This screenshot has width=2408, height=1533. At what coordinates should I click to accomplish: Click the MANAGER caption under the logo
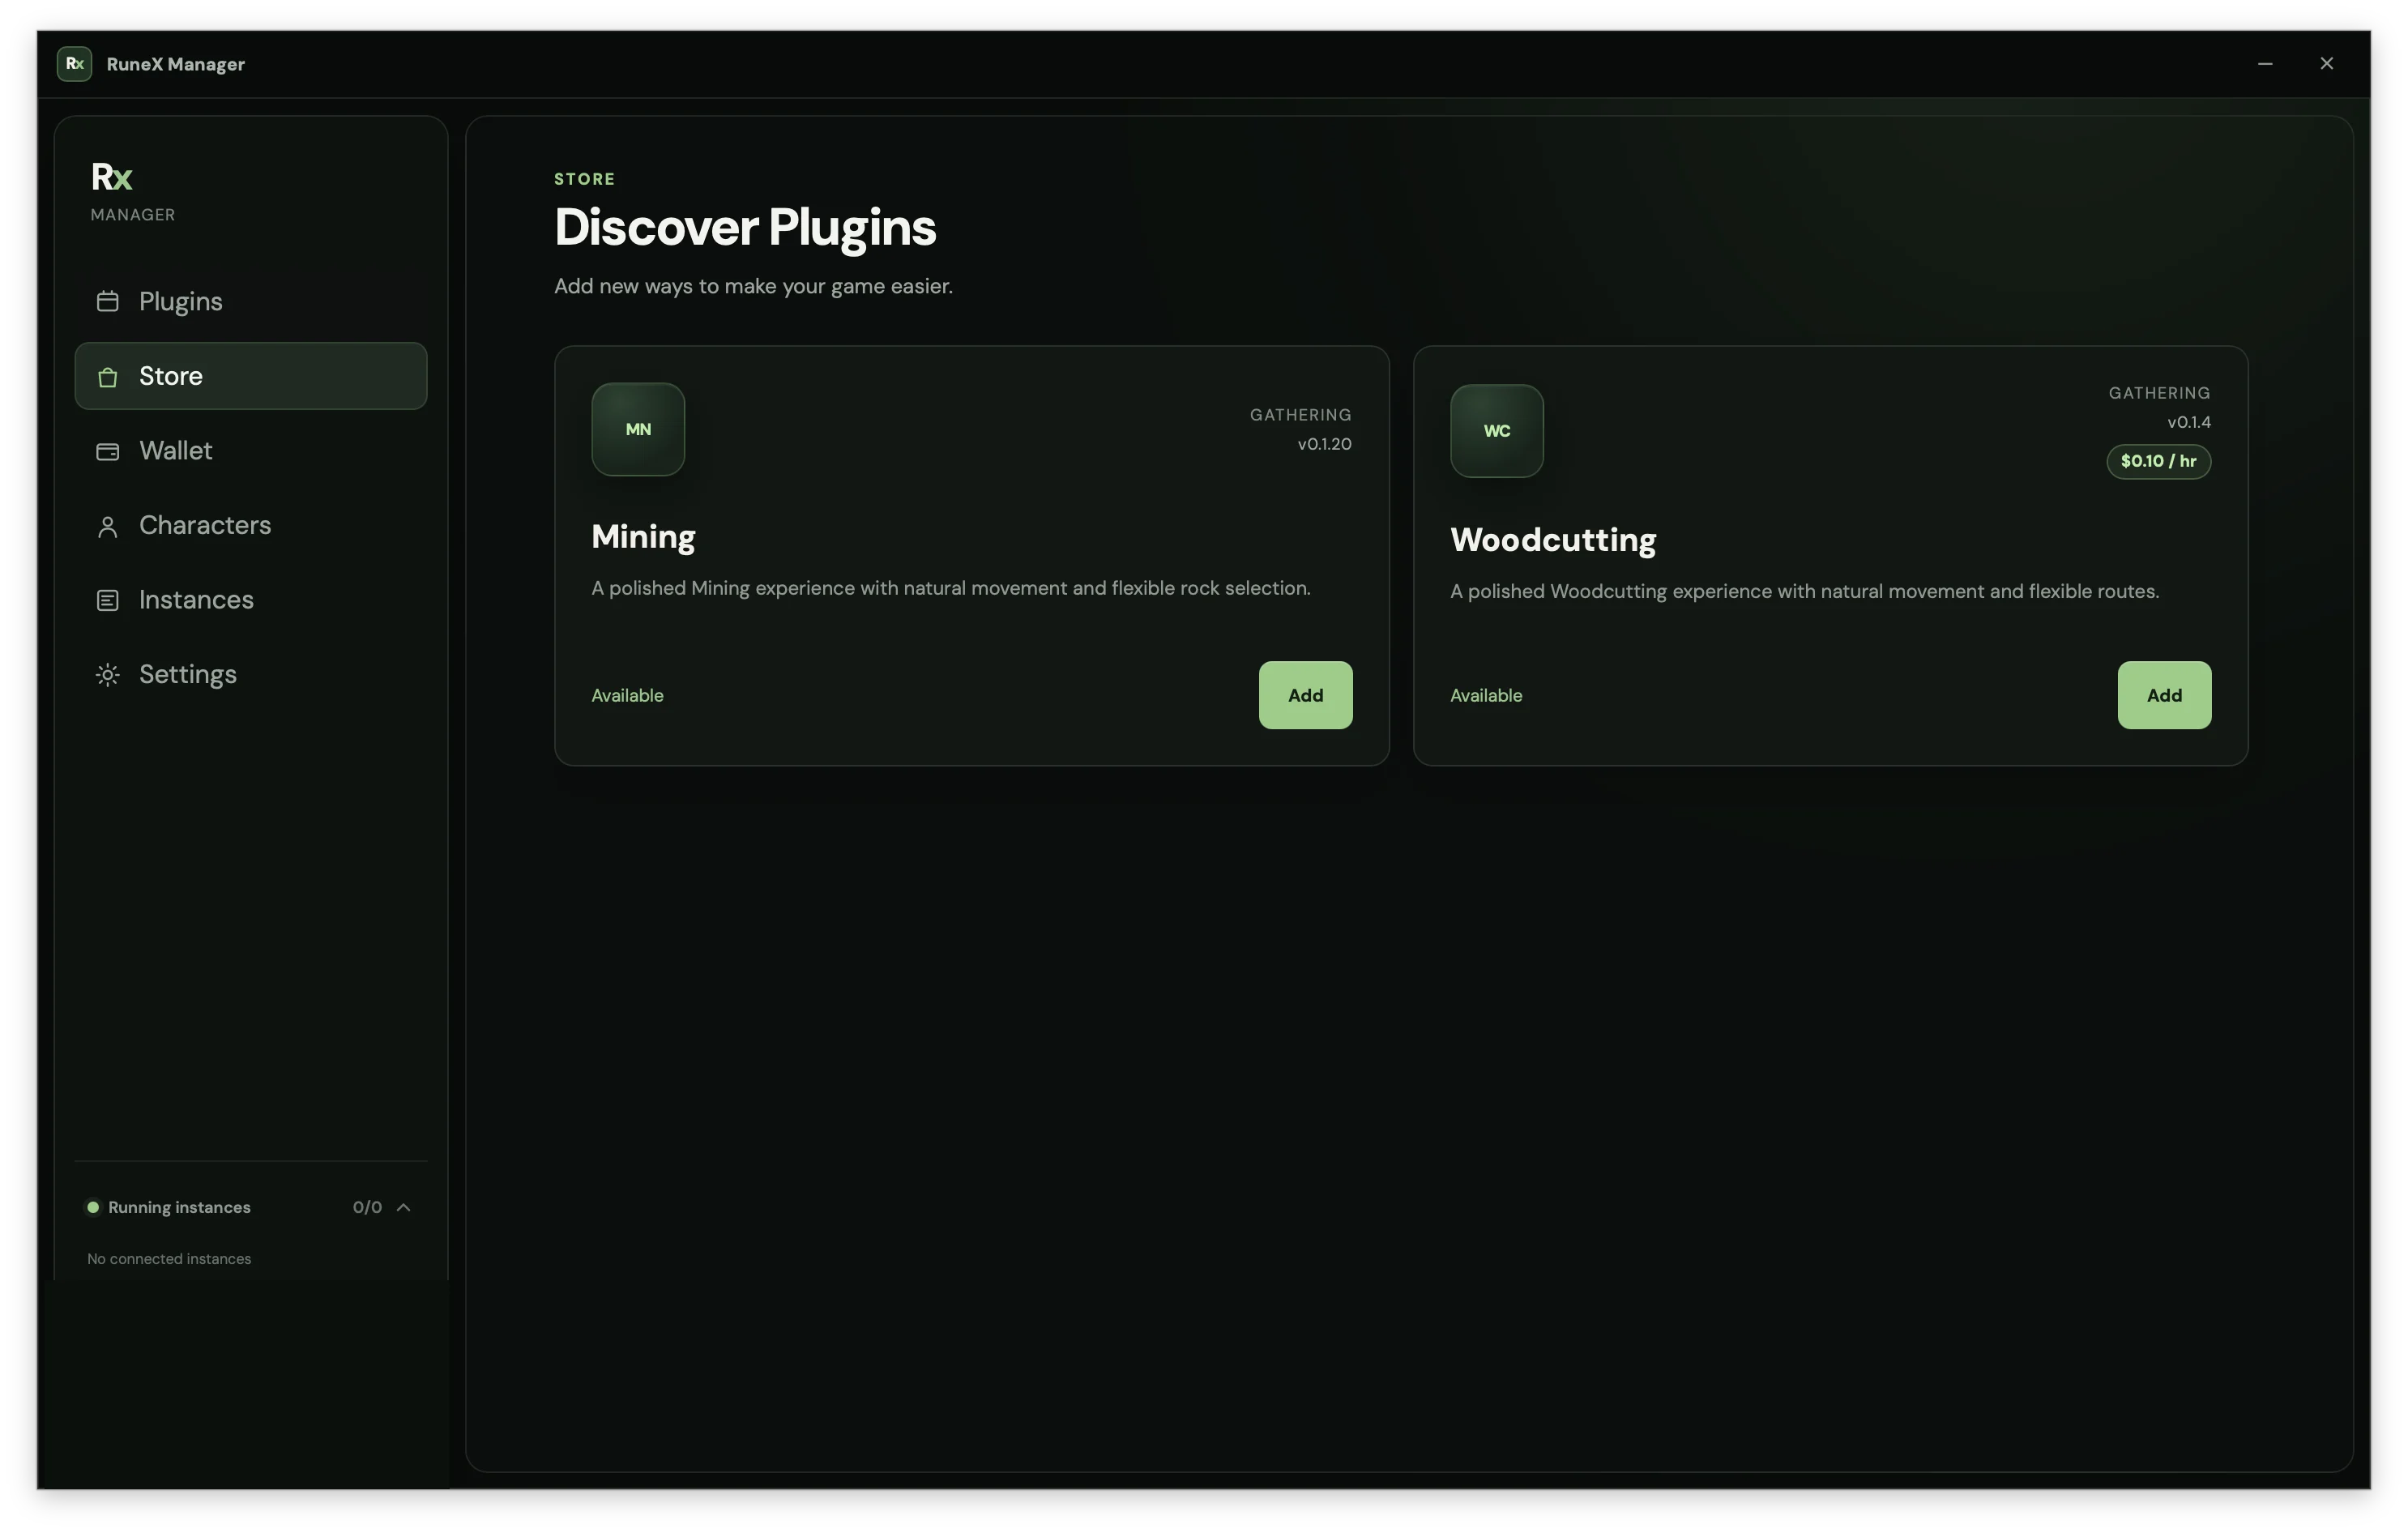133,215
